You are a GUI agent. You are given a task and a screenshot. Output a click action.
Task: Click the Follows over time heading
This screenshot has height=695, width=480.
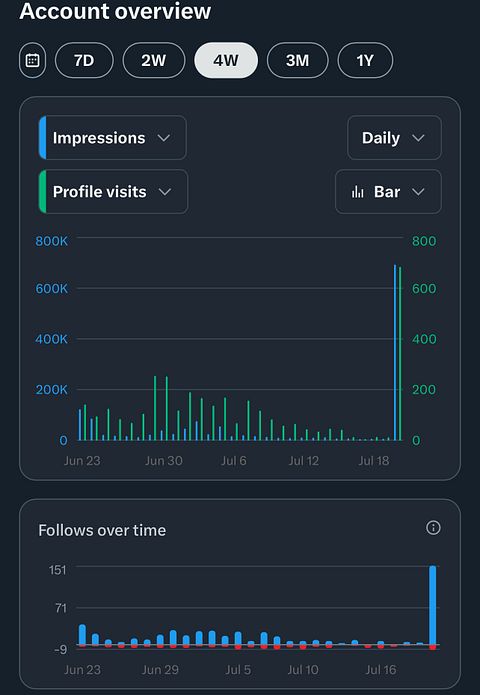point(102,530)
